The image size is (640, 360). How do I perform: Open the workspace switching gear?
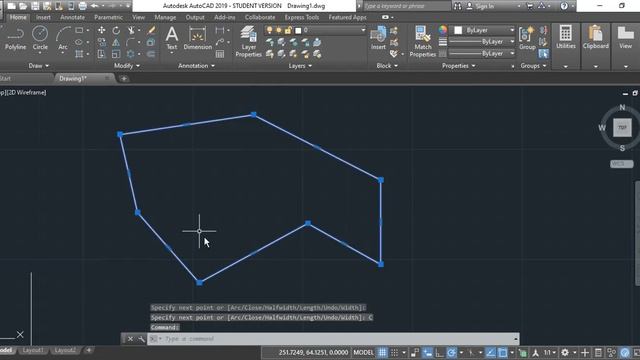(x=565, y=352)
